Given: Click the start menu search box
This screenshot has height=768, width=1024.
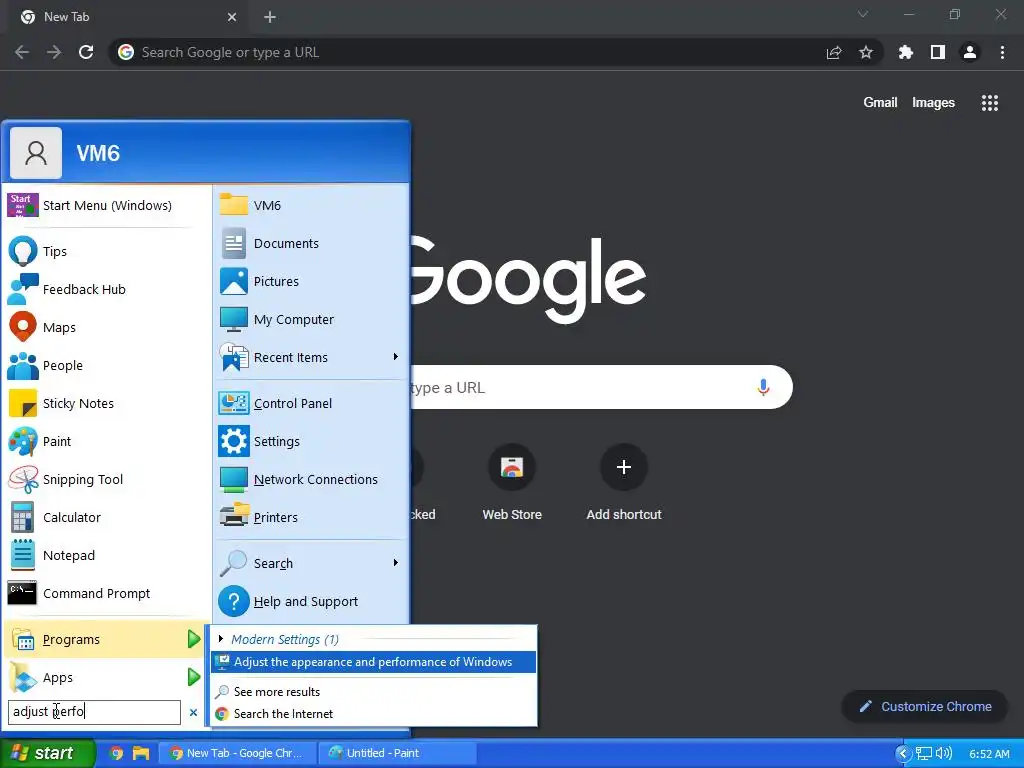Looking at the screenshot, I should pyautogui.click(x=94, y=712).
